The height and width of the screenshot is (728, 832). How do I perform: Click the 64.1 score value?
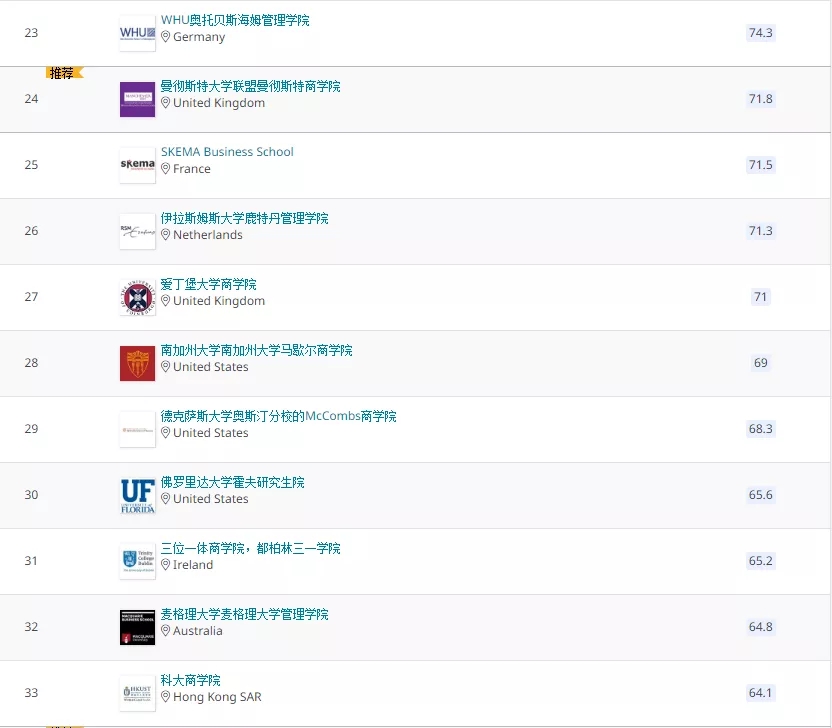(x=760, y=693)
